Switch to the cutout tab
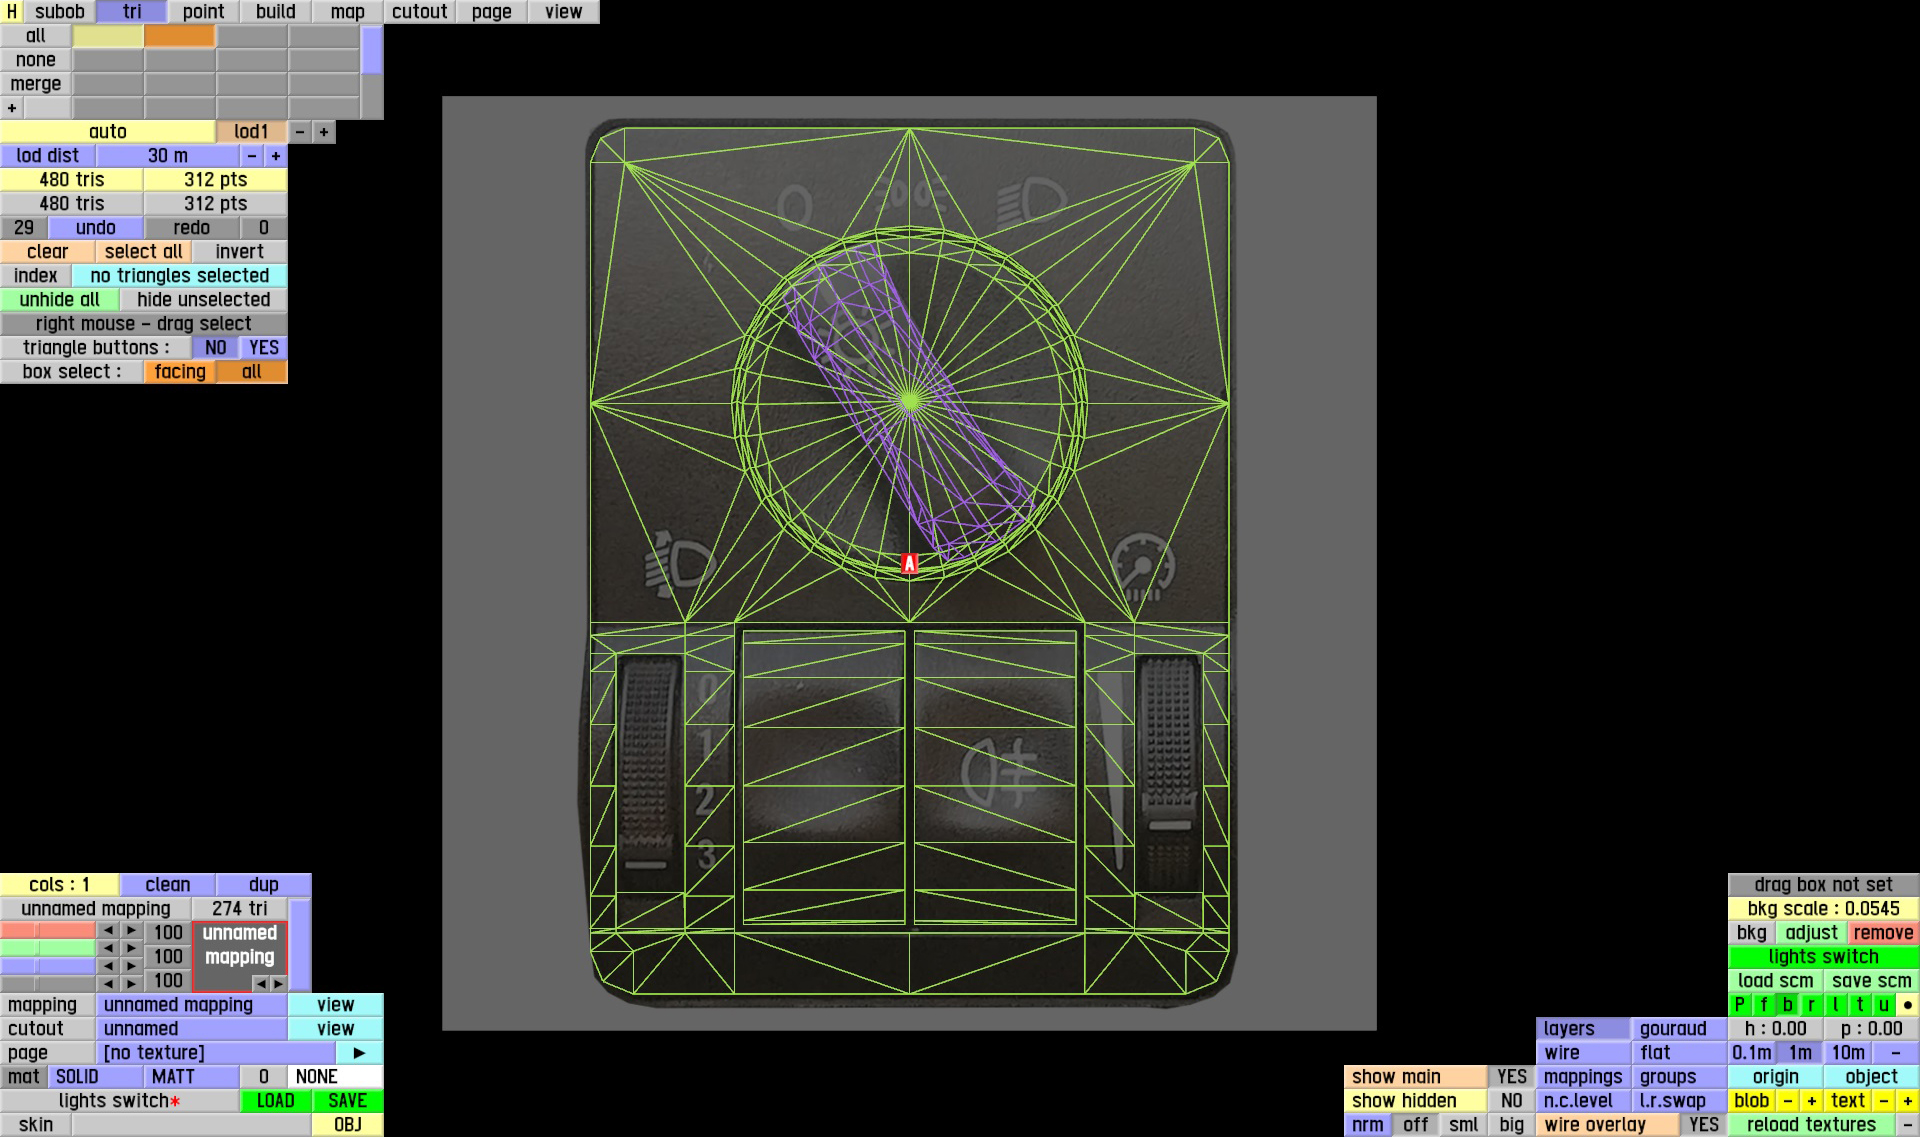This screenshot has height=1137, width=1920. click(419, 12)
